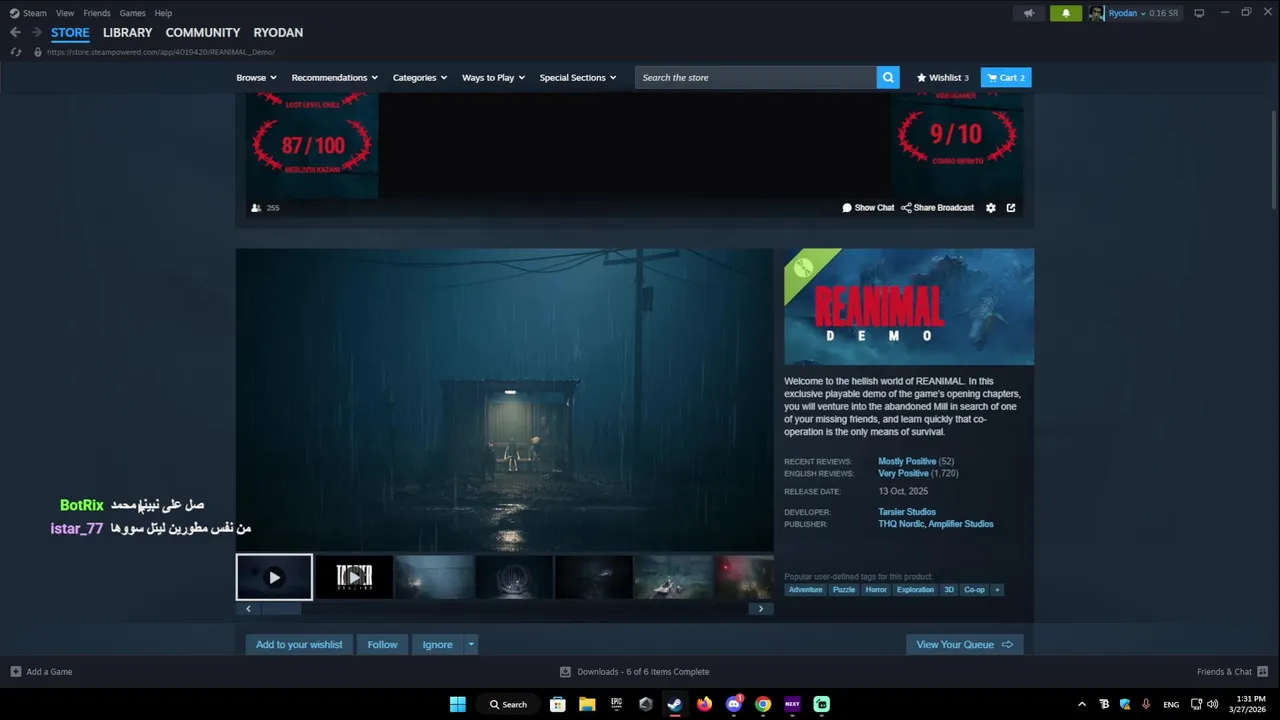Screen dimensions: 1280x720
Task: Open the Wishlist 3 link
Action: tap(942, 77)
